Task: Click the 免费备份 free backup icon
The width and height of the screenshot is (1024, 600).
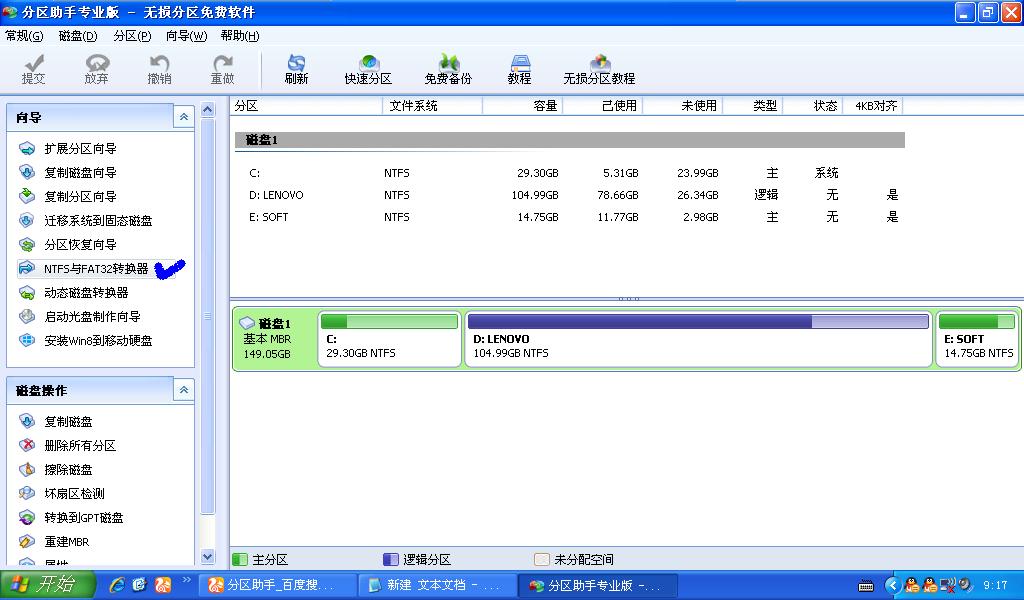Action: coord(448,68)
